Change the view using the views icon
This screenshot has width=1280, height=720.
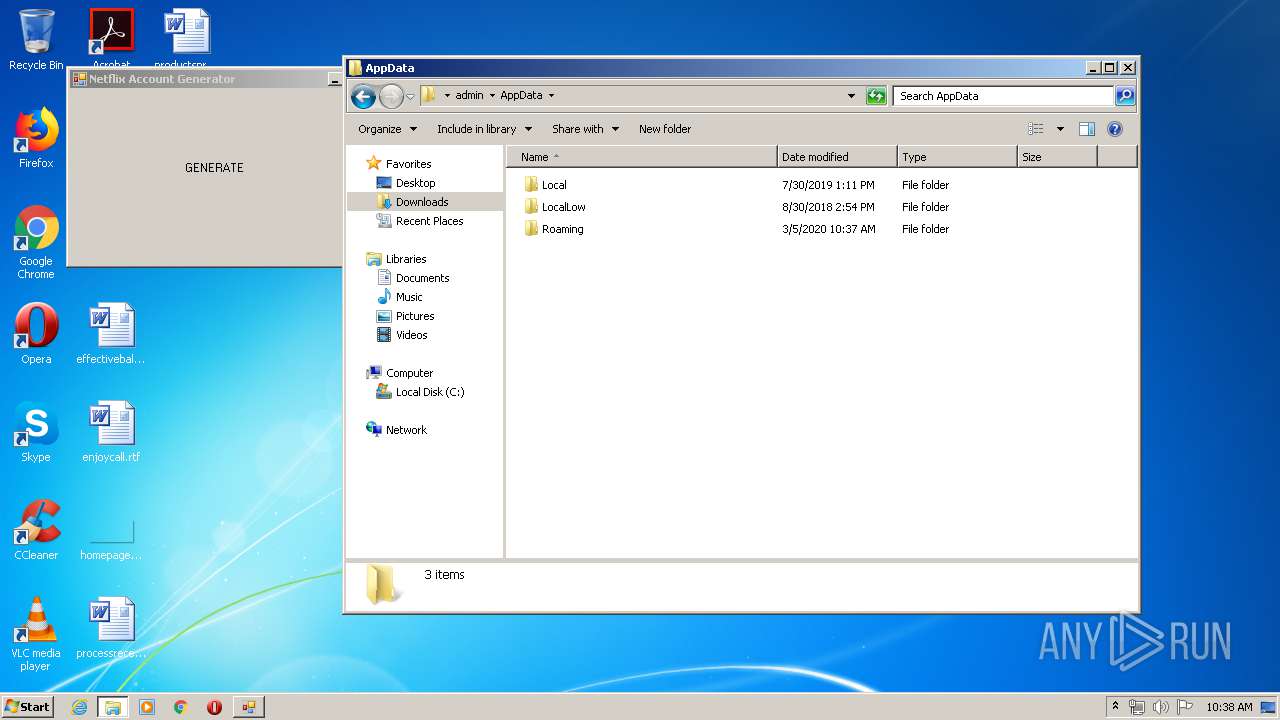pos(1036,129)
